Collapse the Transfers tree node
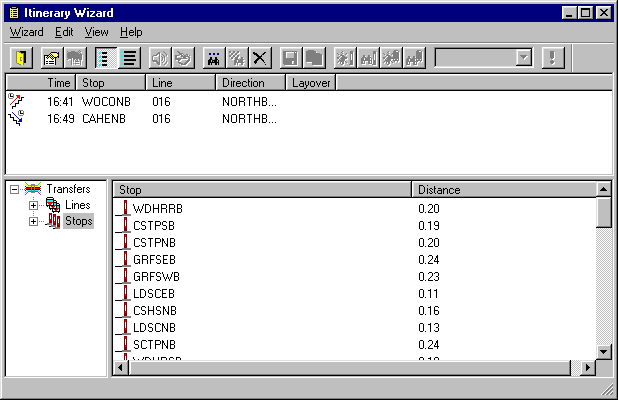 click(14, 189)
